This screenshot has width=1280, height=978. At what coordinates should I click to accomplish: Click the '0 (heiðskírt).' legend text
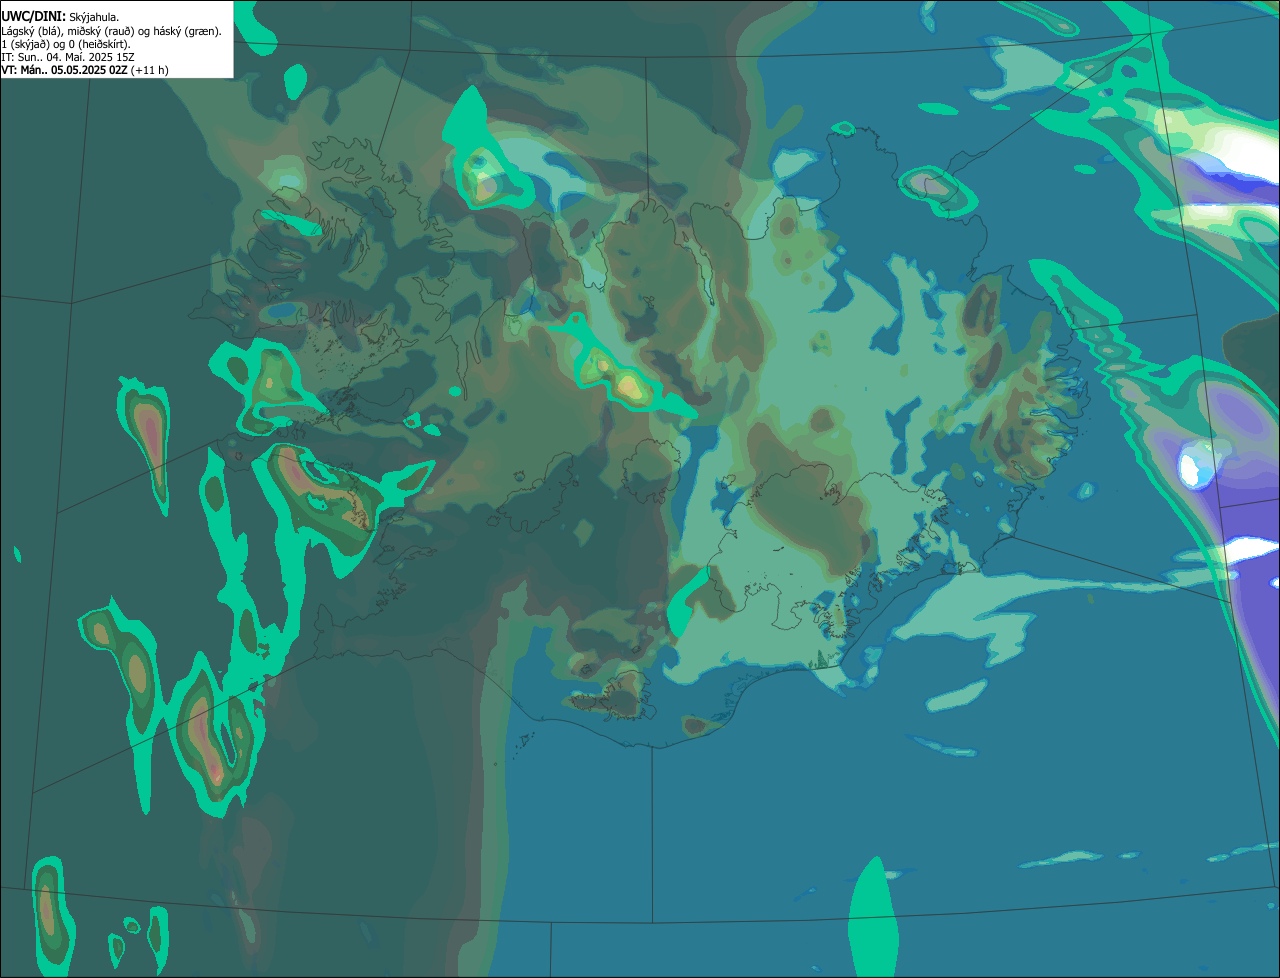click(99, 44)
